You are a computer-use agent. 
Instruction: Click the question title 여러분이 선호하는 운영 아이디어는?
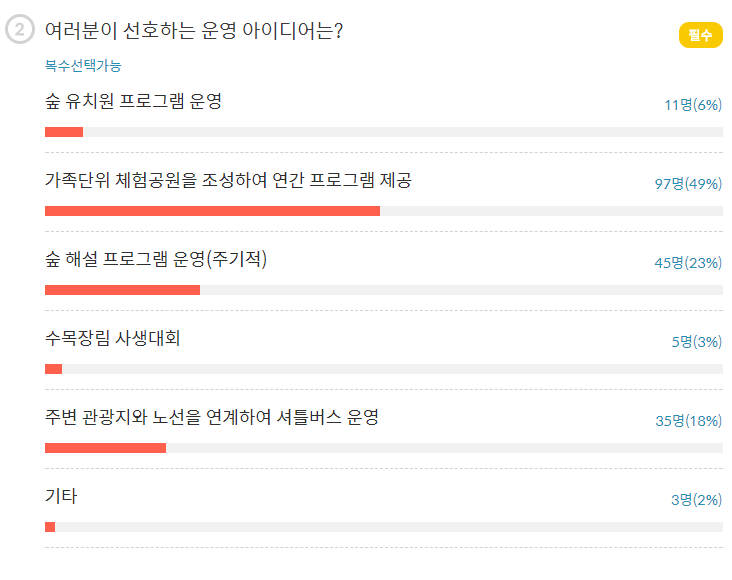(x=195, y=31)
